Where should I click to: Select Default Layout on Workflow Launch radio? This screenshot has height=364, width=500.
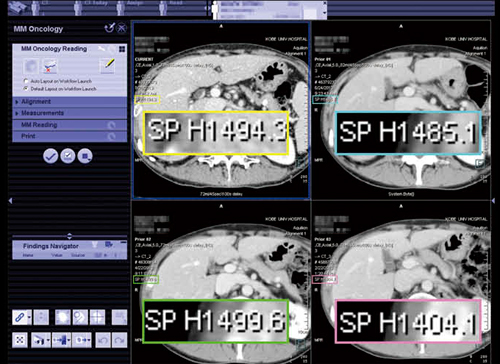pyautogui.click(x=26, y=89)
